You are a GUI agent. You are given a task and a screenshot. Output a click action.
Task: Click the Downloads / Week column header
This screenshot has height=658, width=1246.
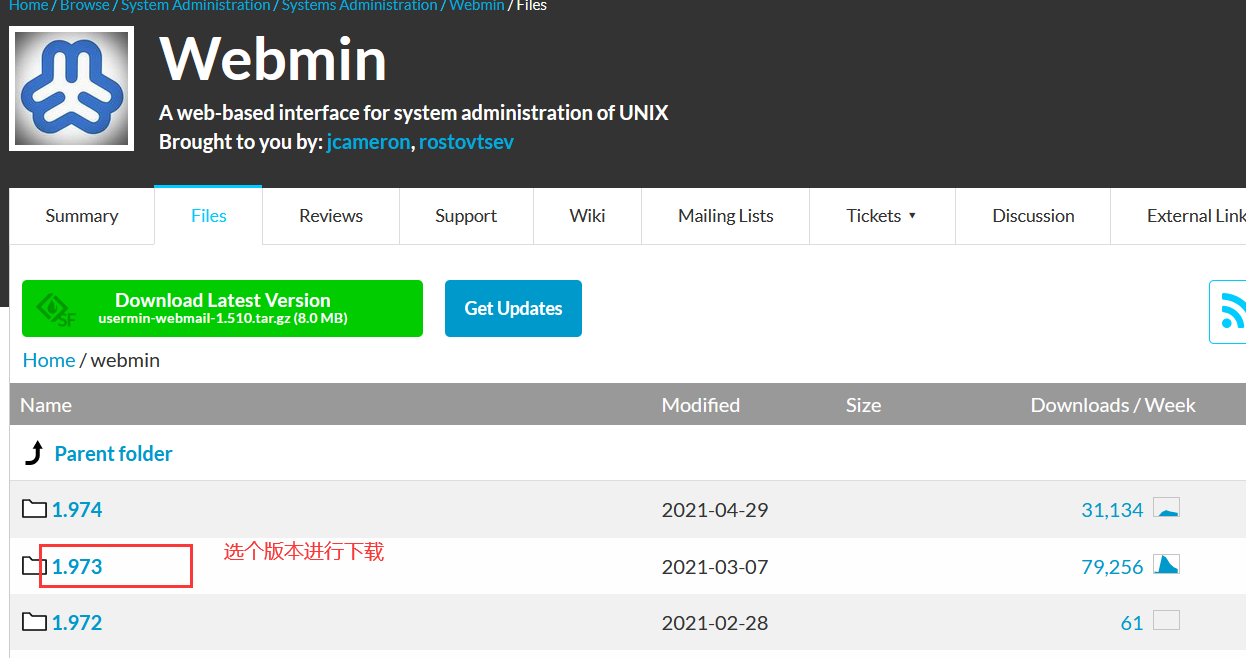(x=1113, y=405)
